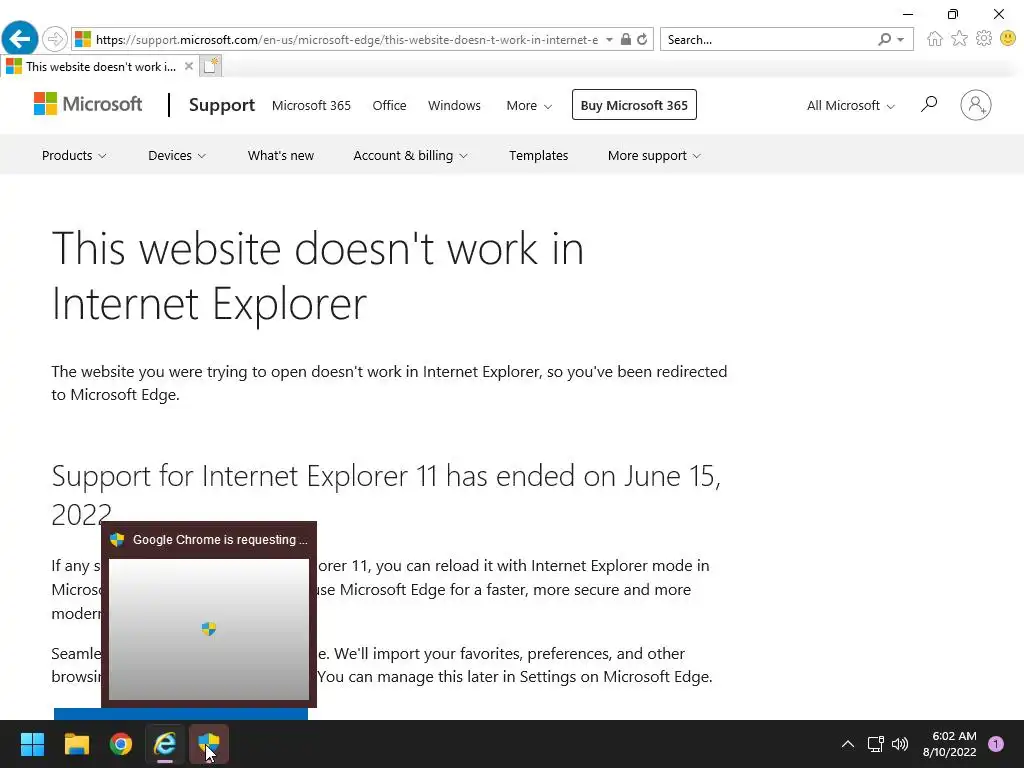Open IE Home page icon
The height and width of the screenshot is (768, 1024).
(x=935, y=39)
